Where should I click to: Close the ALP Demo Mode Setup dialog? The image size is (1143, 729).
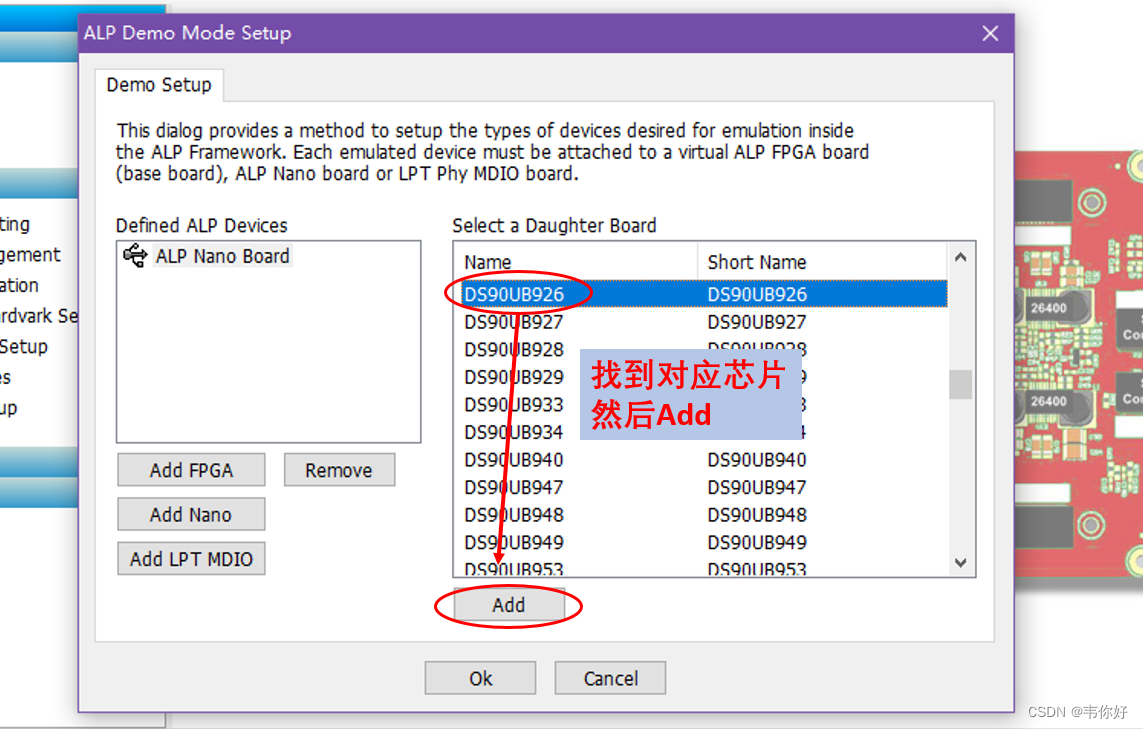click(x=990, y=34)
